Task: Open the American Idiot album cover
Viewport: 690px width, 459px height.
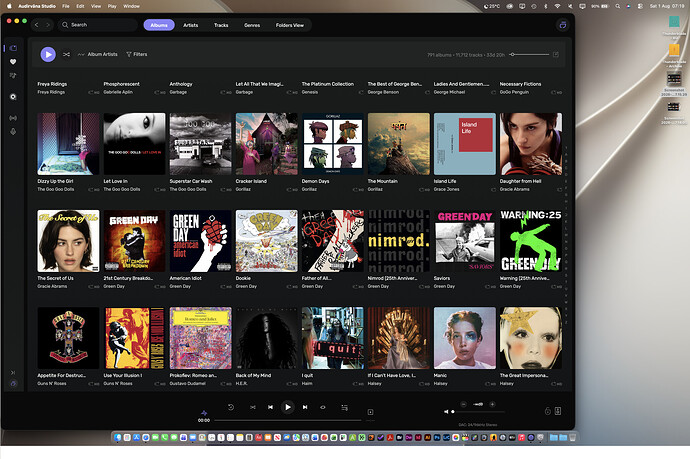Action: coord(201,241)
